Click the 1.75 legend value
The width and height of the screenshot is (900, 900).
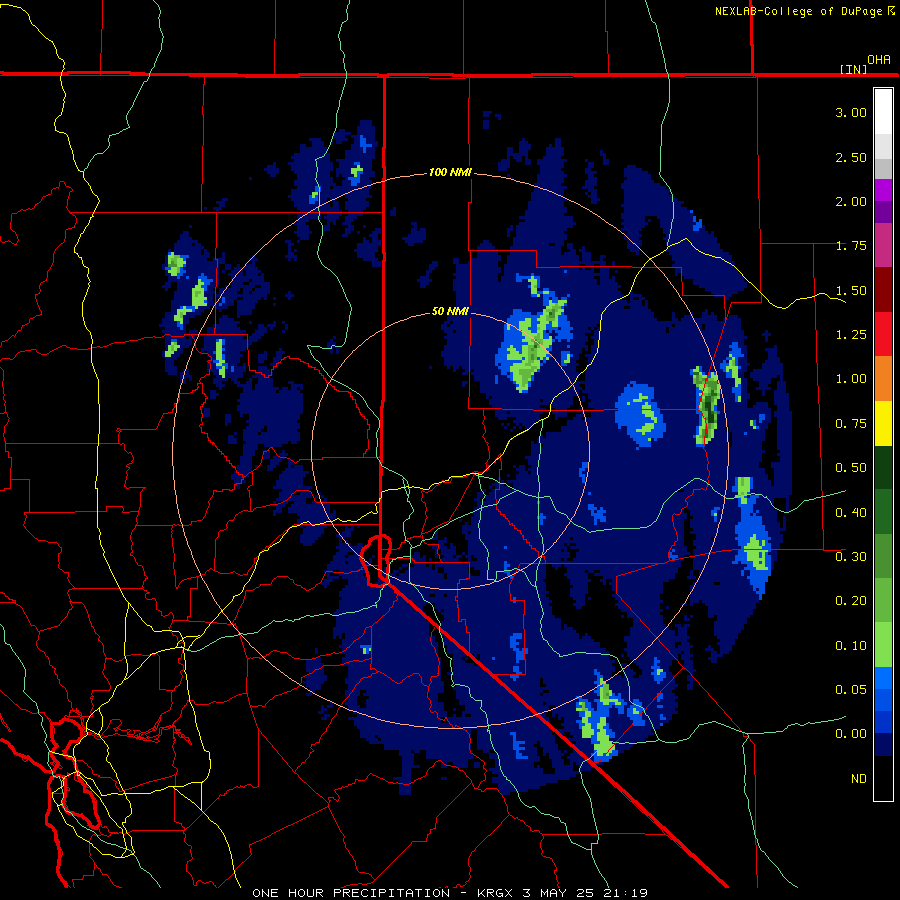coord(851,246)
